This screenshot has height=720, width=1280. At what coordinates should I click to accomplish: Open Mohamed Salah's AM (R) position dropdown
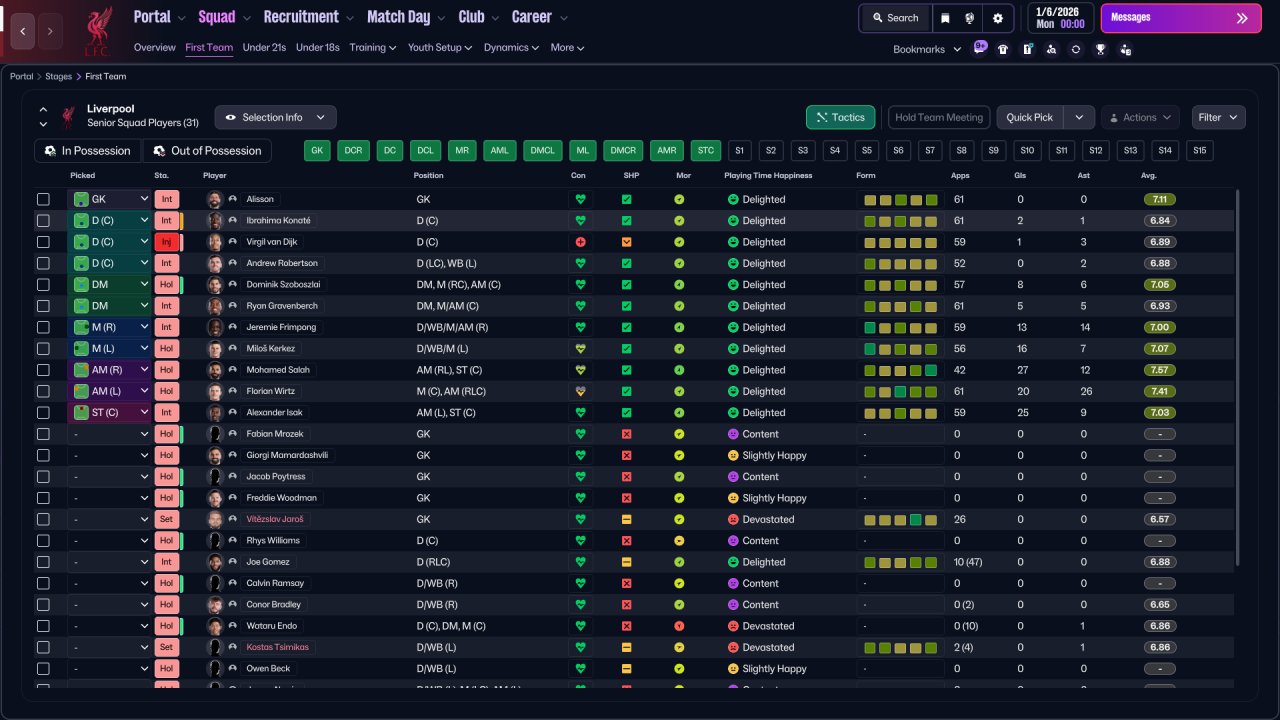point(110,370)
